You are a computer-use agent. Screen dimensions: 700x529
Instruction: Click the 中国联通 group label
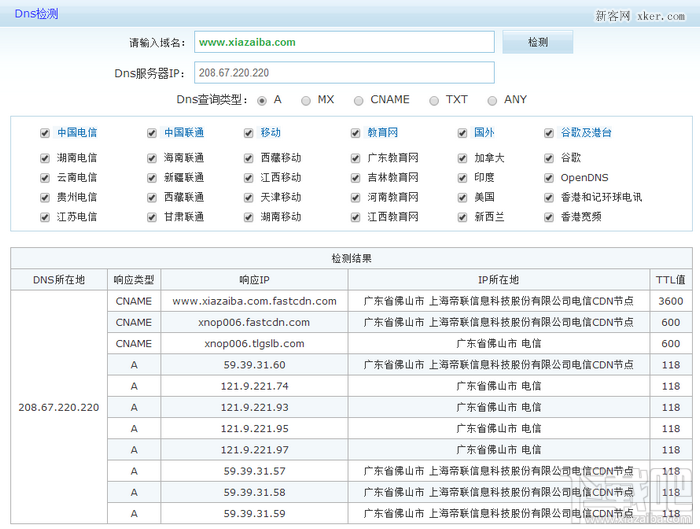(184, 133)
